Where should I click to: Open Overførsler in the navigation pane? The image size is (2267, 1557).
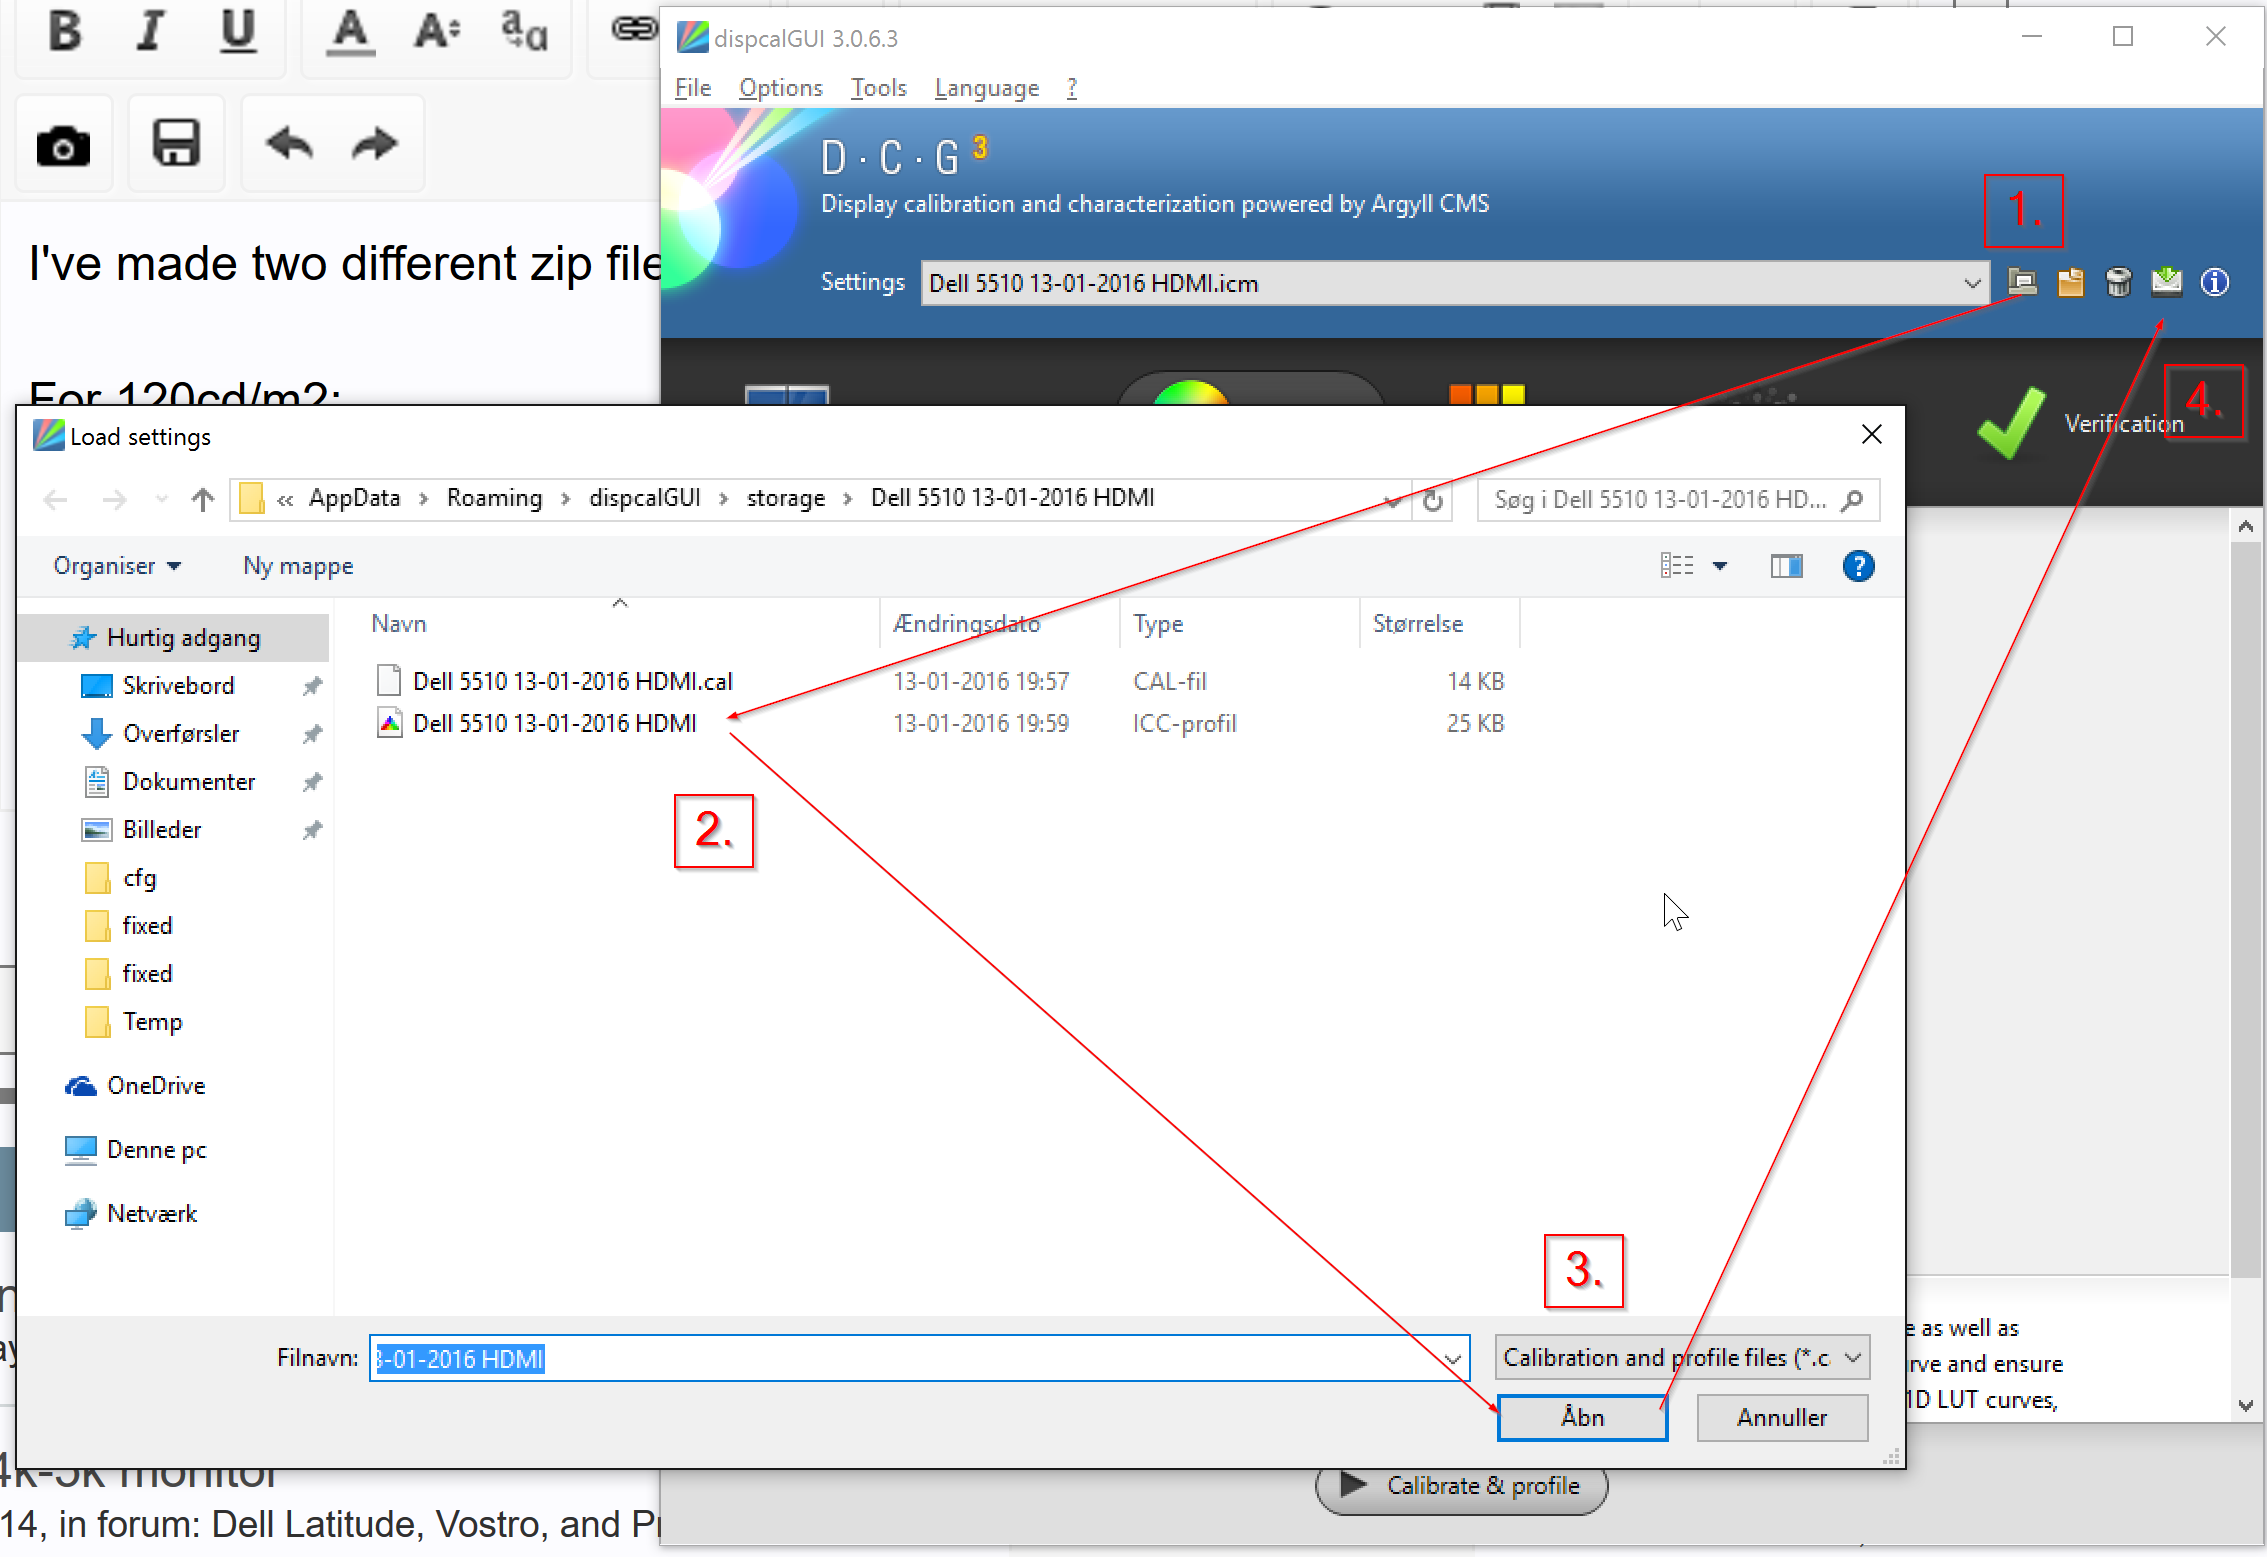tap(180, 734)
